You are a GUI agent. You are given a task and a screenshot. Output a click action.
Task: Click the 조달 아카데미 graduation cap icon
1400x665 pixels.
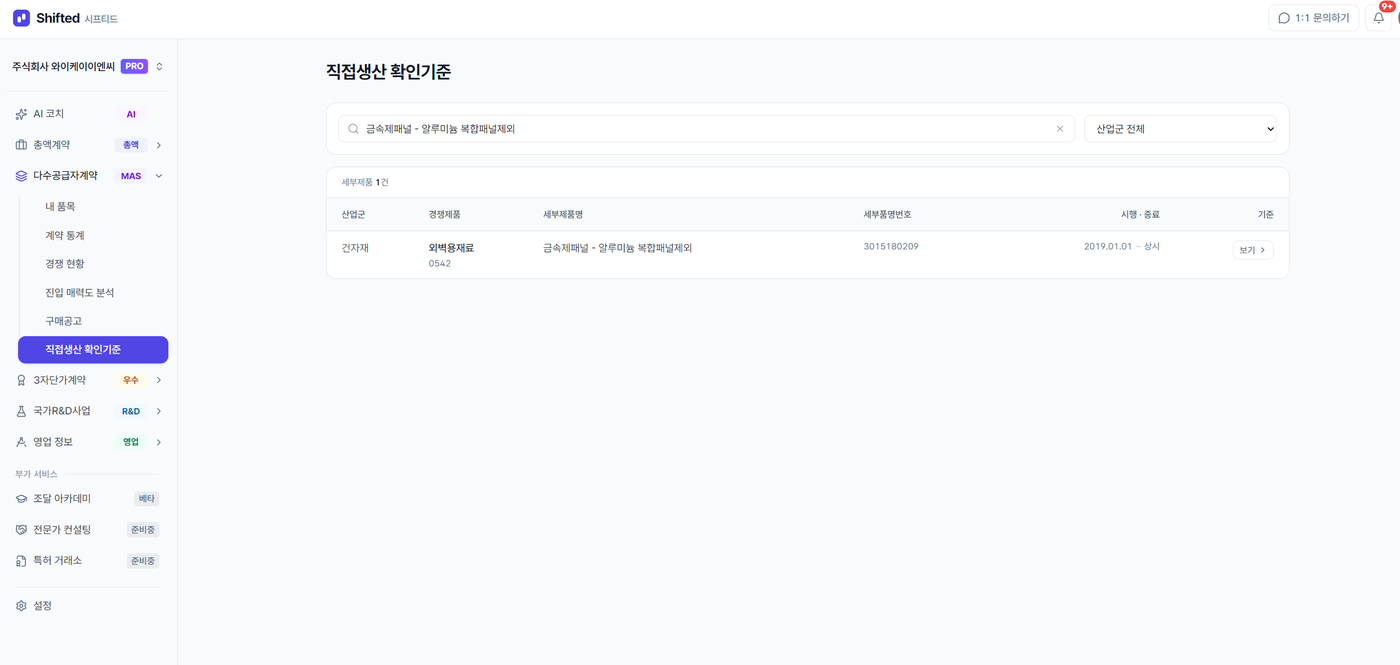coord(21,499)
